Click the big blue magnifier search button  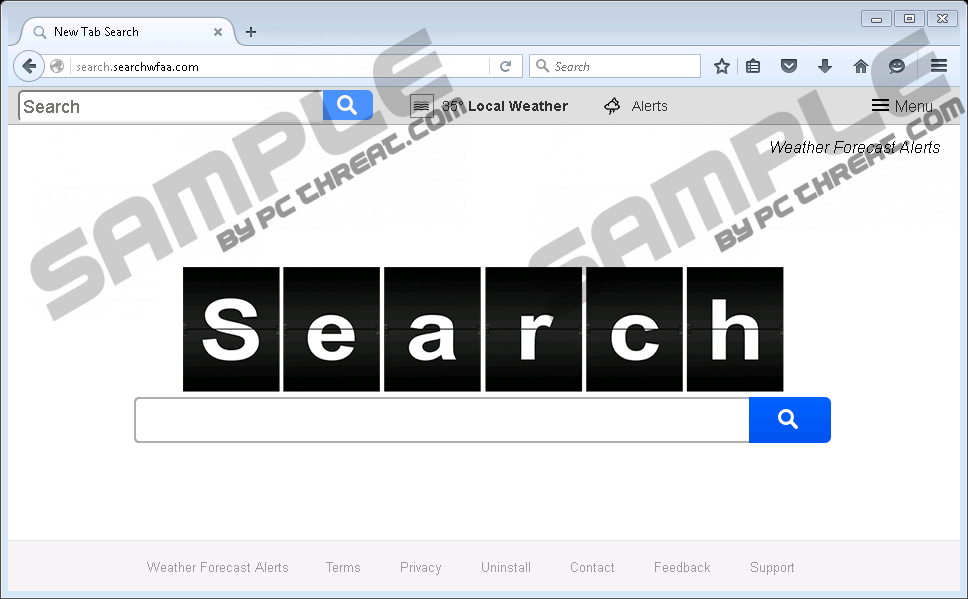point(790,420)
